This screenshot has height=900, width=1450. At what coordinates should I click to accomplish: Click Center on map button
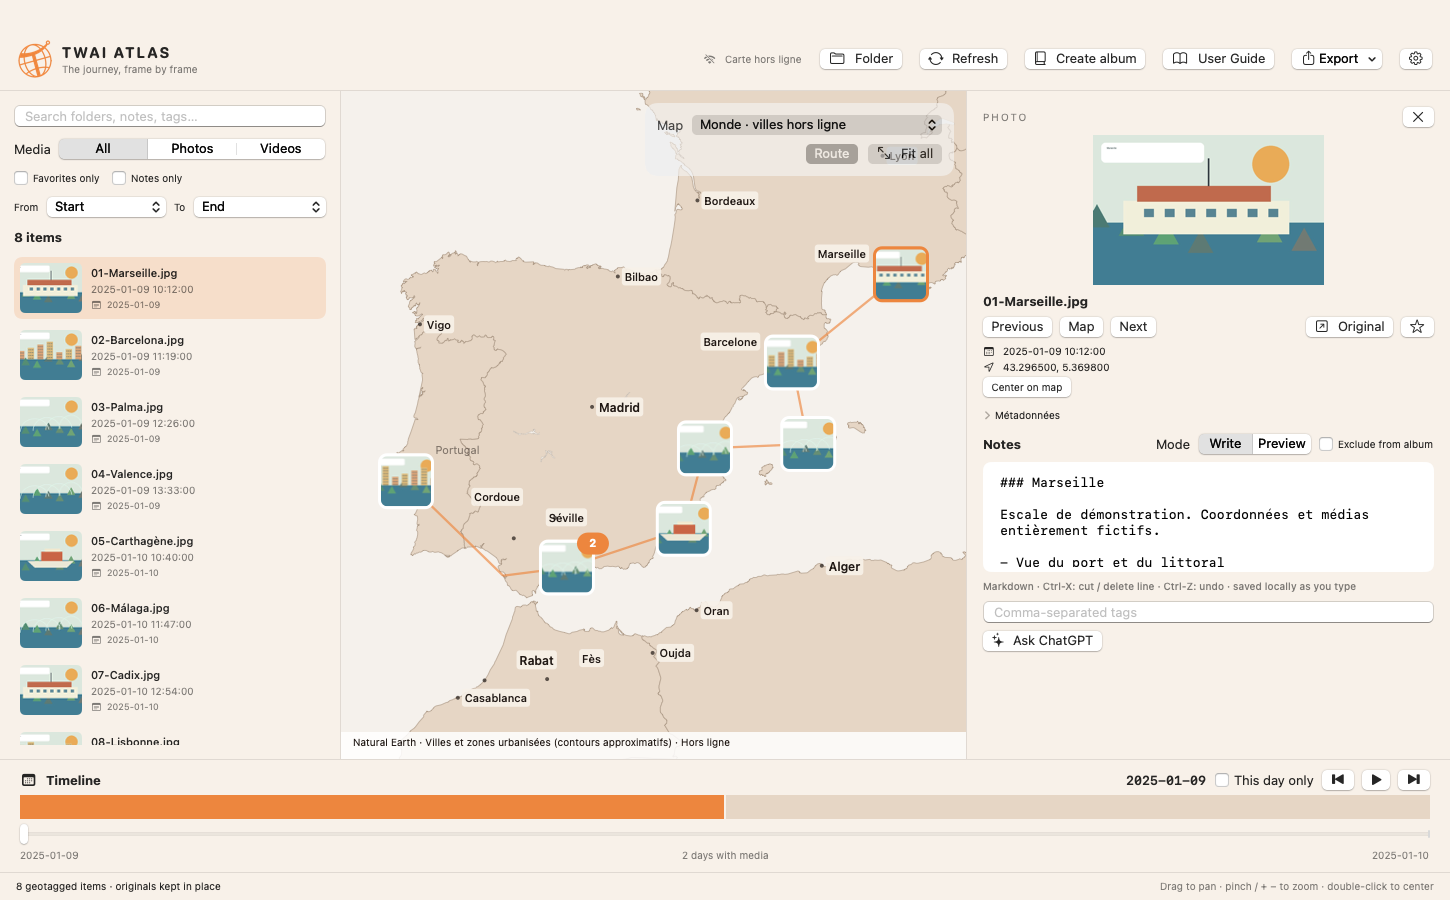point(1027,388)
